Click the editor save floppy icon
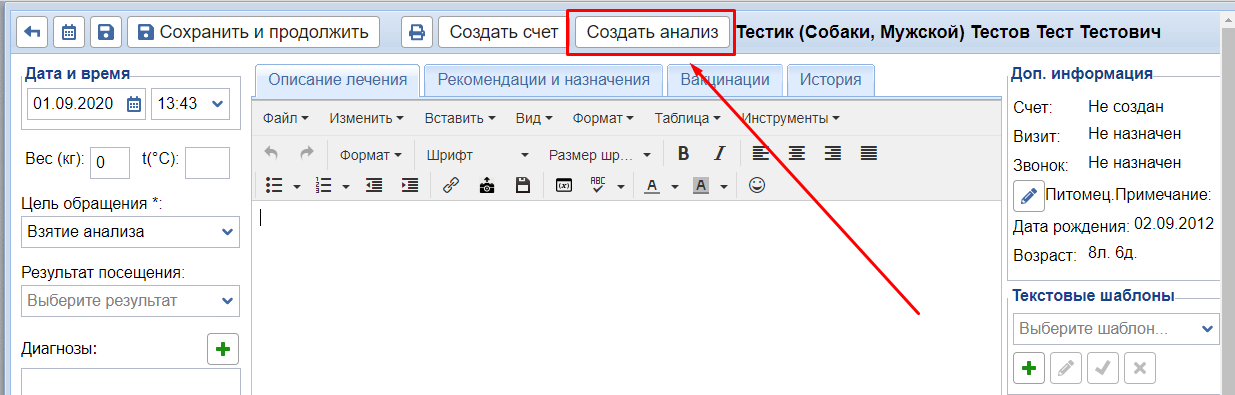Image resolution: width=1235 pixels, height=395 pixels. tap(522, 185)
